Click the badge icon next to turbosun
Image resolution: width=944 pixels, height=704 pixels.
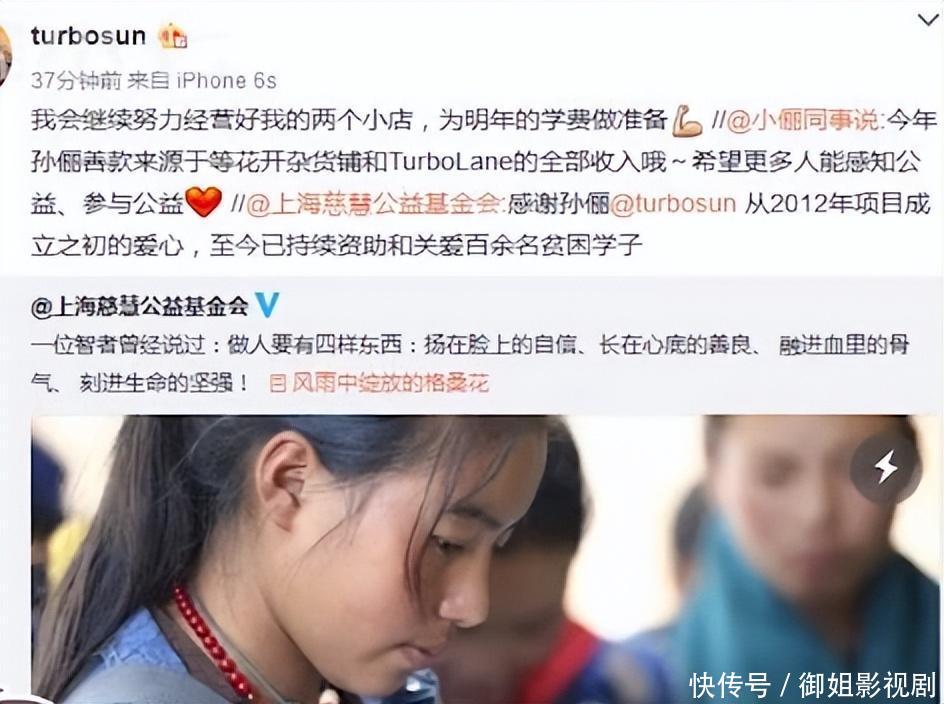[x=173, y=36]
